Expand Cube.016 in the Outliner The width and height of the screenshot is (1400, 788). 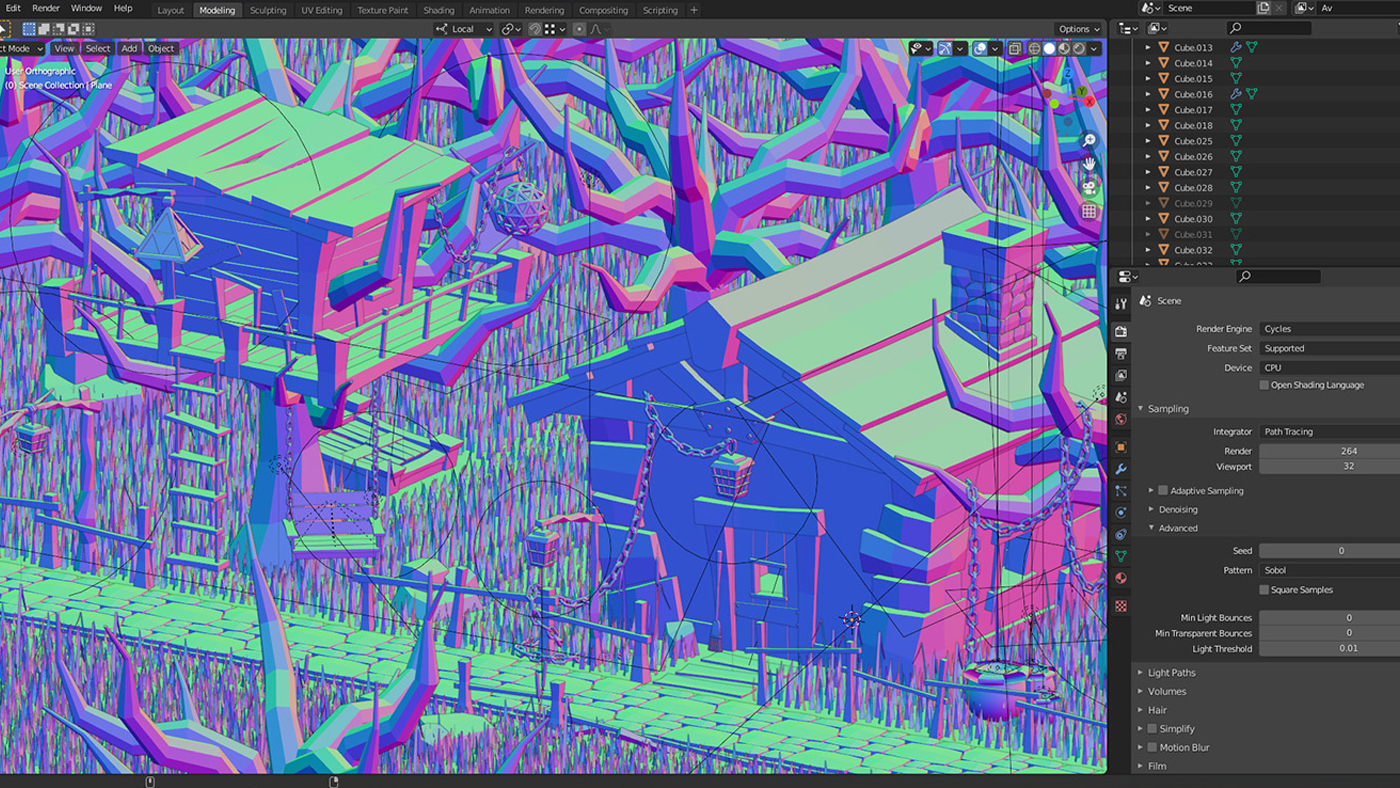[x=1147, y=94]
